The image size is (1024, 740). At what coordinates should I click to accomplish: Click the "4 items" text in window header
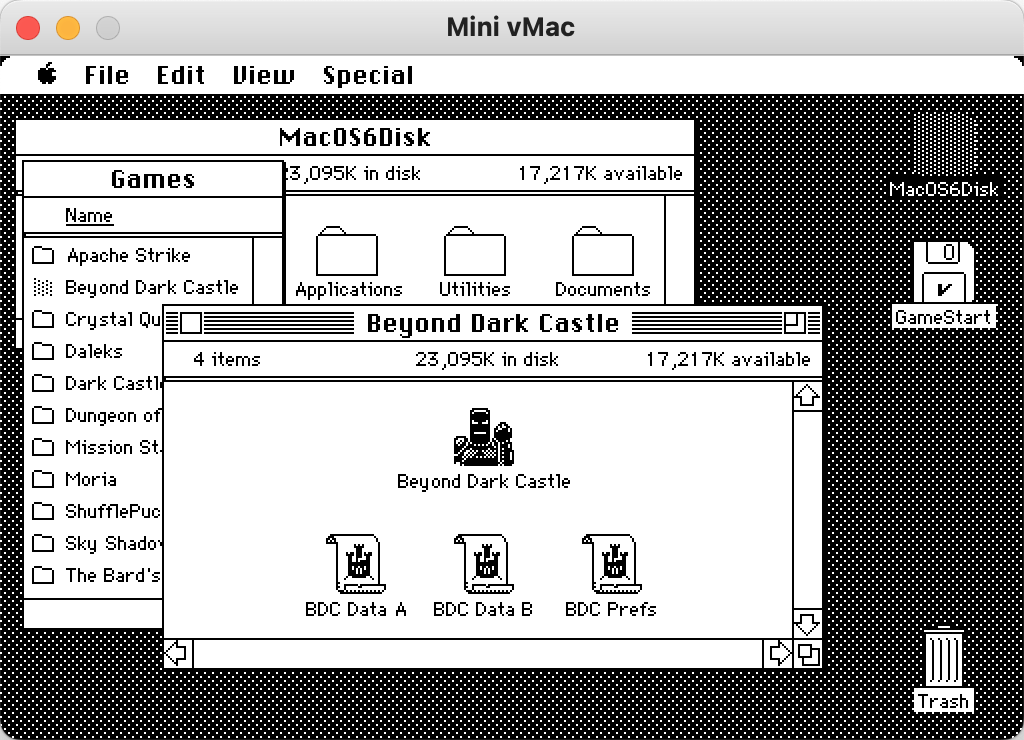coord(227,359)
